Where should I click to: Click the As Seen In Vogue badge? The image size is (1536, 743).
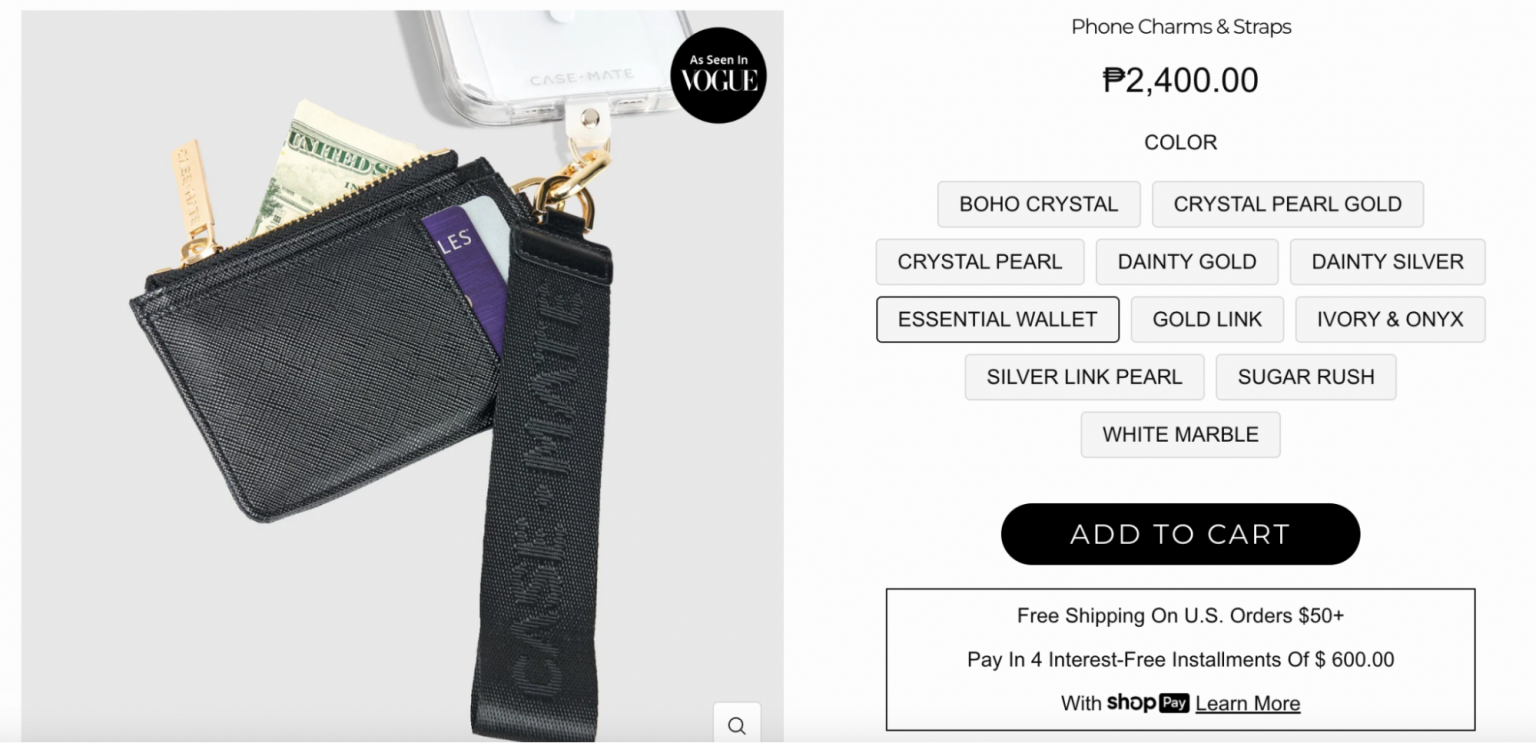tap(718, 75)
